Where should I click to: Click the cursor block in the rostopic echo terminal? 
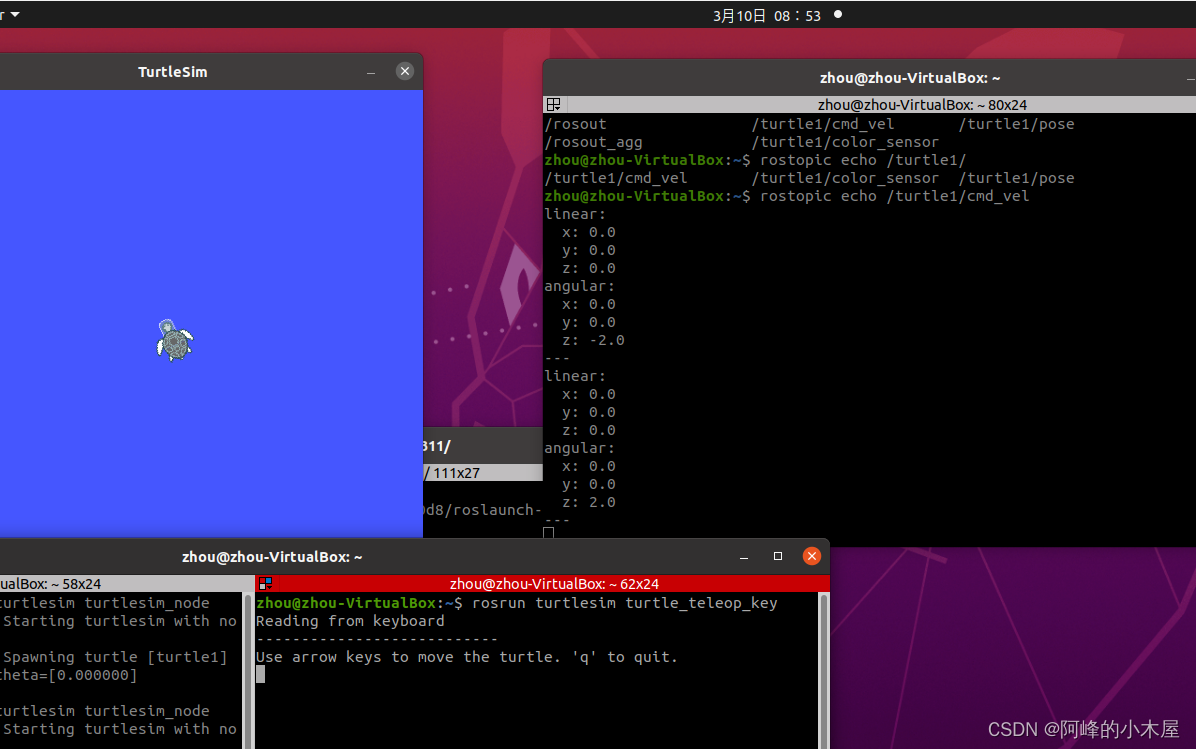[x=548, y=532]
